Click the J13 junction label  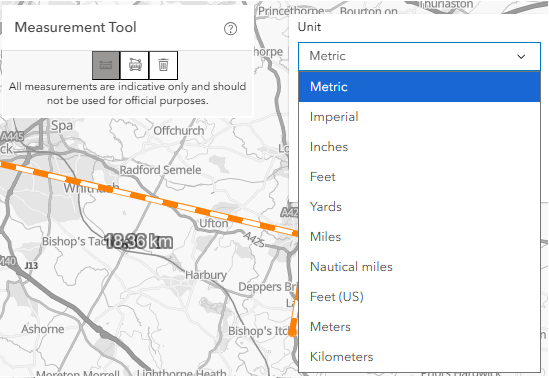click(x=31, y=266)
